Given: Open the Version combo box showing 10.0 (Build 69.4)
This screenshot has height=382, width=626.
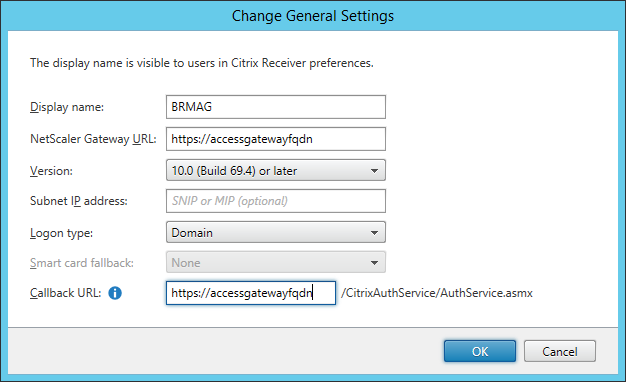Looking at the screenshot, I should point(276,170).
